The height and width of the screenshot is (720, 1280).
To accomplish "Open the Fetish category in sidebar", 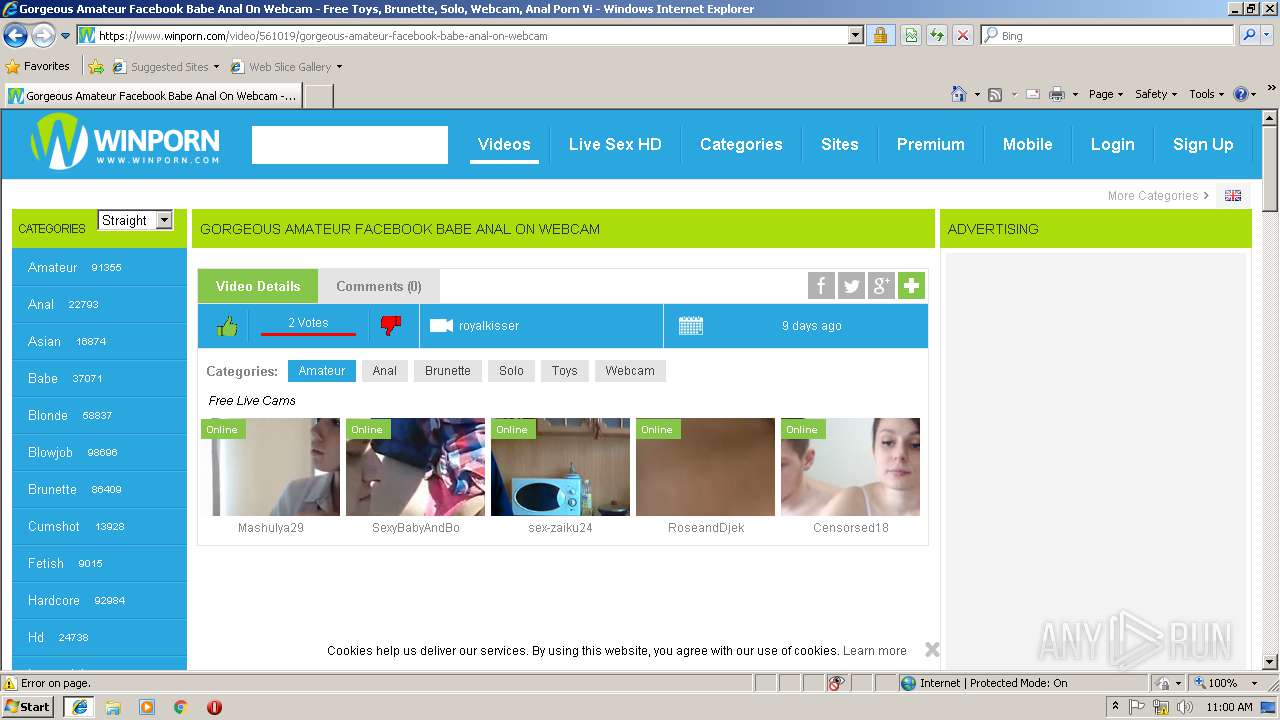I will (x=99, y=563).
